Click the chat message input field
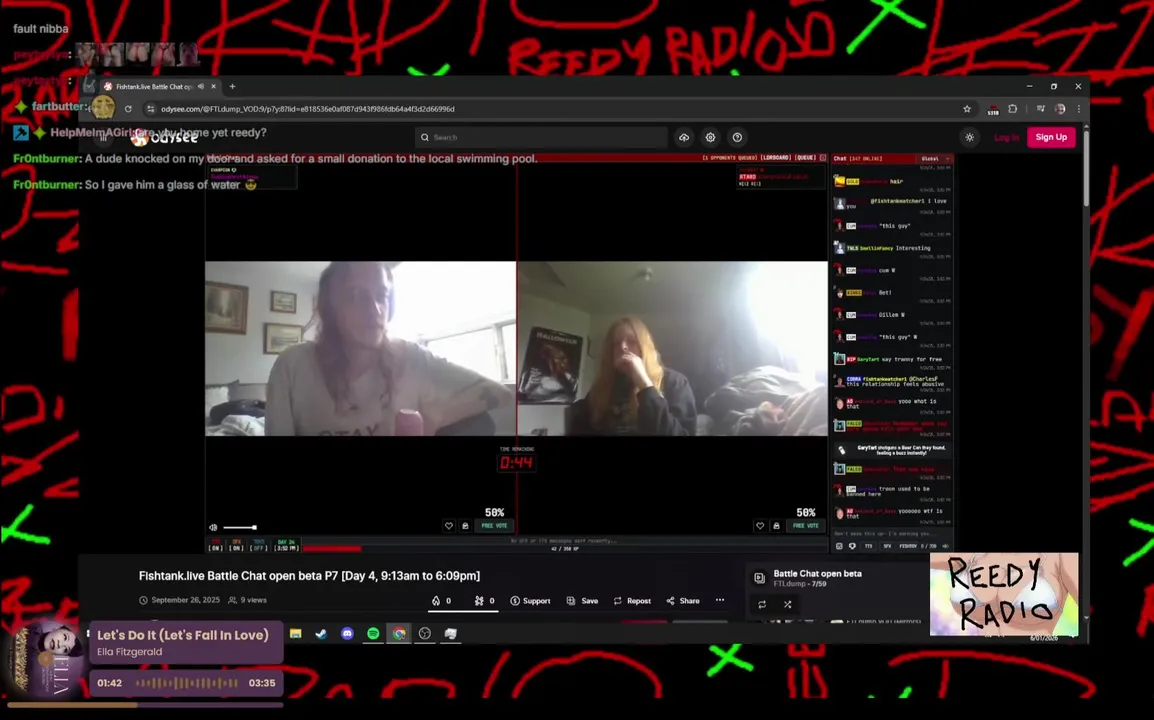1154x720 pixels. pyautogui.click(x=892, y=534)
